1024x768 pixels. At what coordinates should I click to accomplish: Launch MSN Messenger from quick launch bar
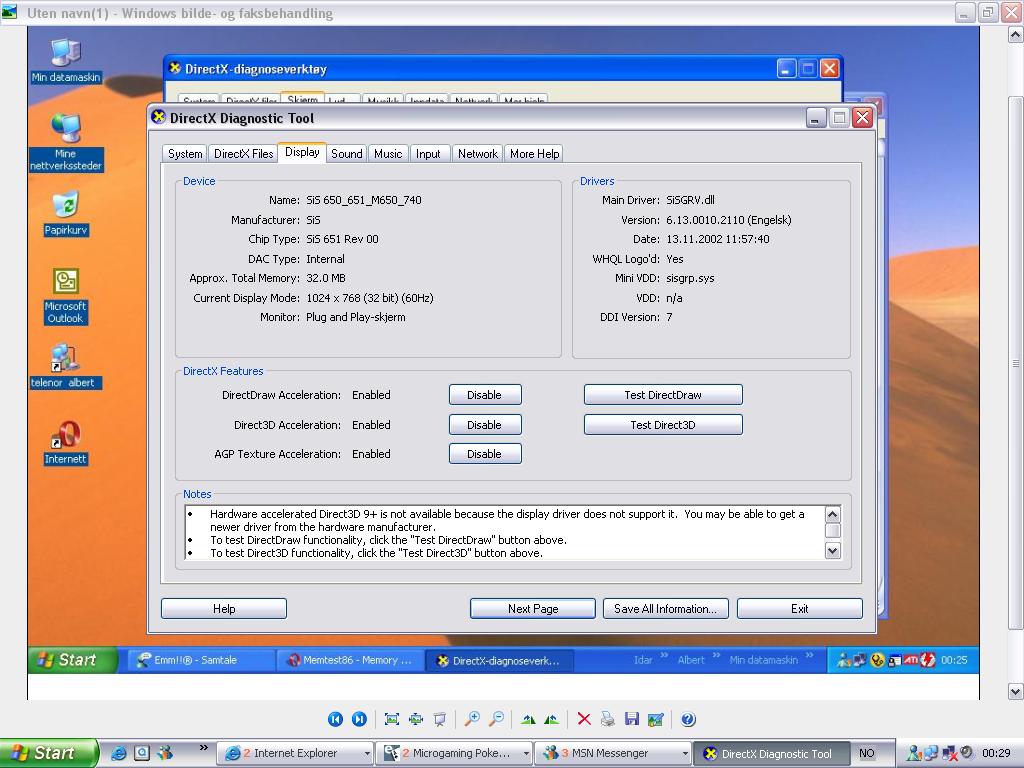tap(165, 753)
